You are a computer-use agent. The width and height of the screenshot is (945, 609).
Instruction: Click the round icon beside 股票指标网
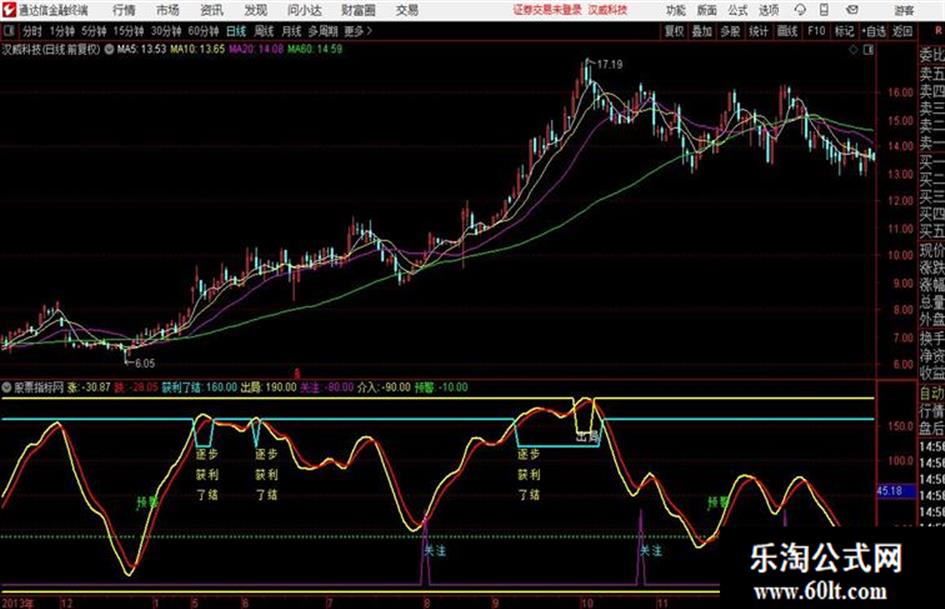(x=7, y=387)
